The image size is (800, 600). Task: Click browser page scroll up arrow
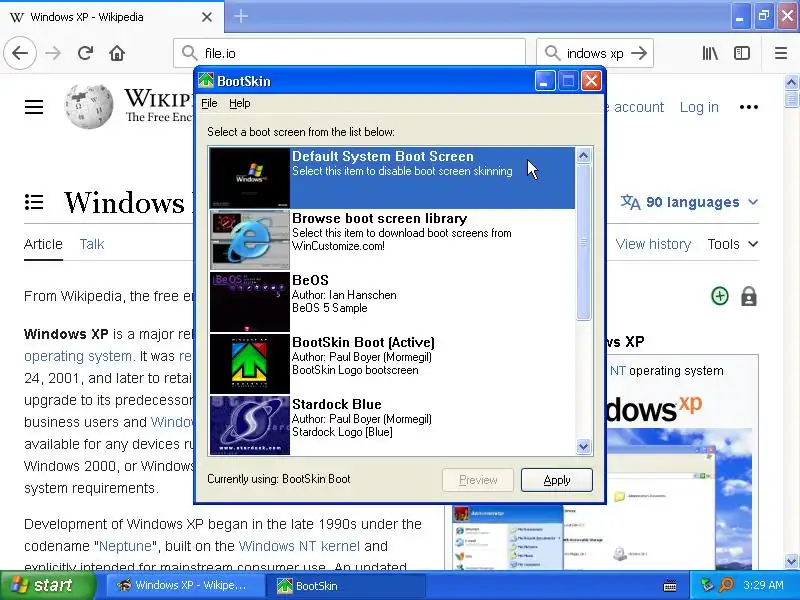(x=791, y=82)
